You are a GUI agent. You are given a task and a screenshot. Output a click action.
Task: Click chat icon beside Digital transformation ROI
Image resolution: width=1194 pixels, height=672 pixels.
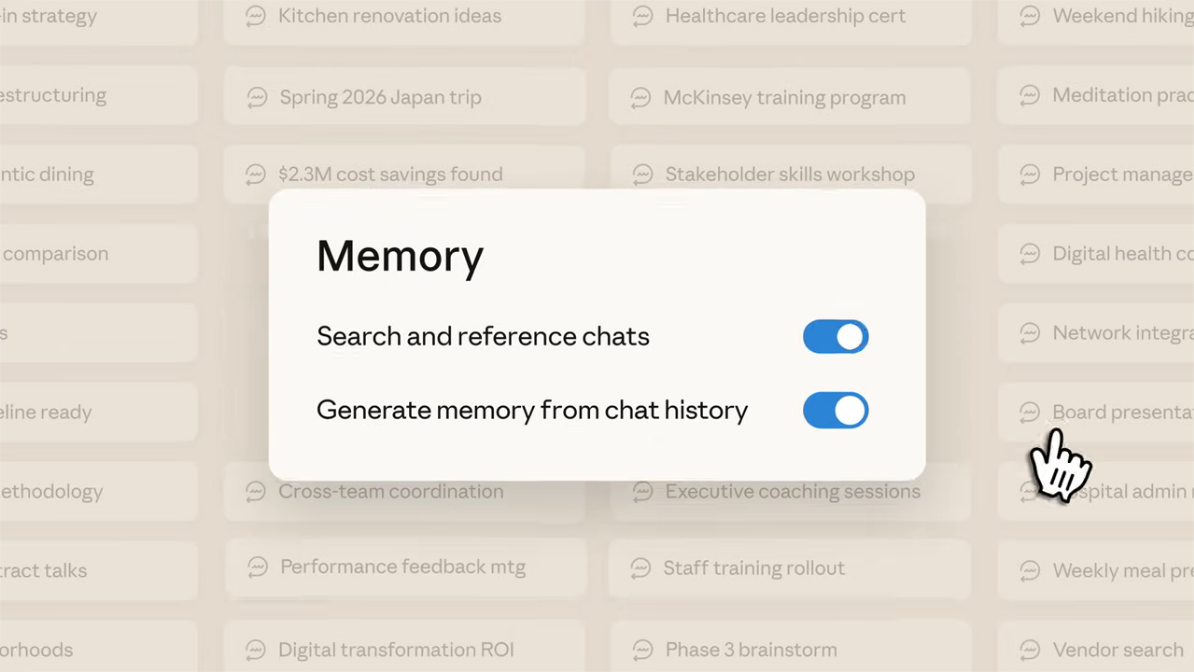[x=256, y=650]
